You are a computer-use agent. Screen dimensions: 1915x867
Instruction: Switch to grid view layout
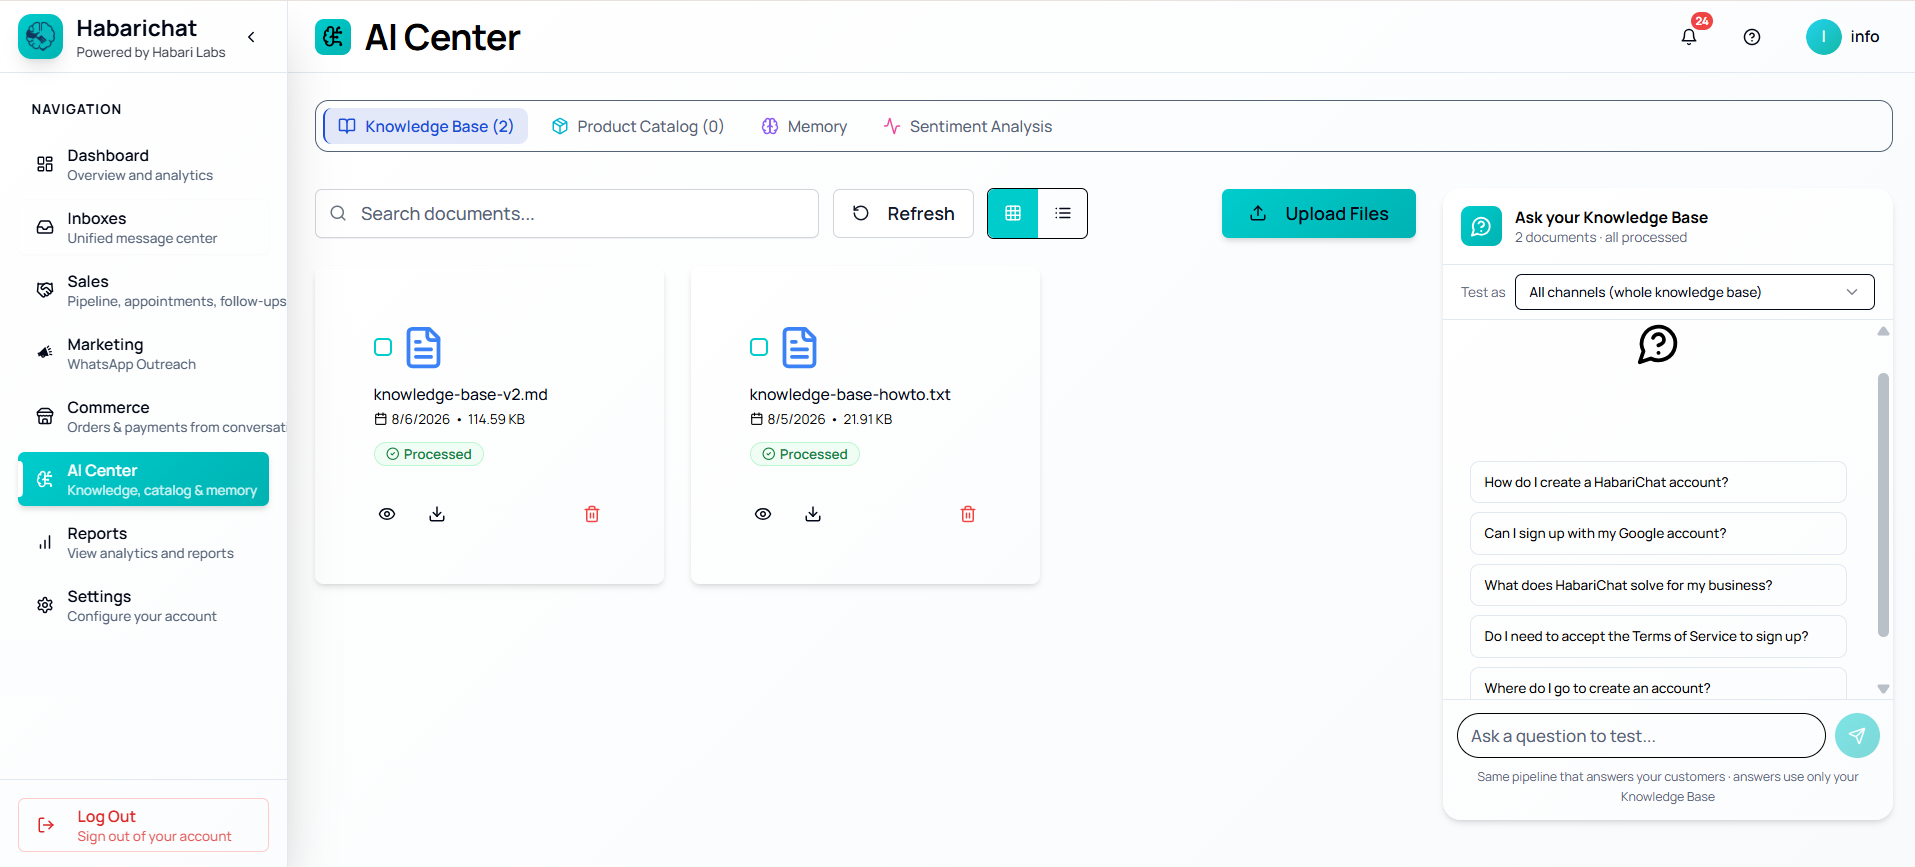point(1013,213)
